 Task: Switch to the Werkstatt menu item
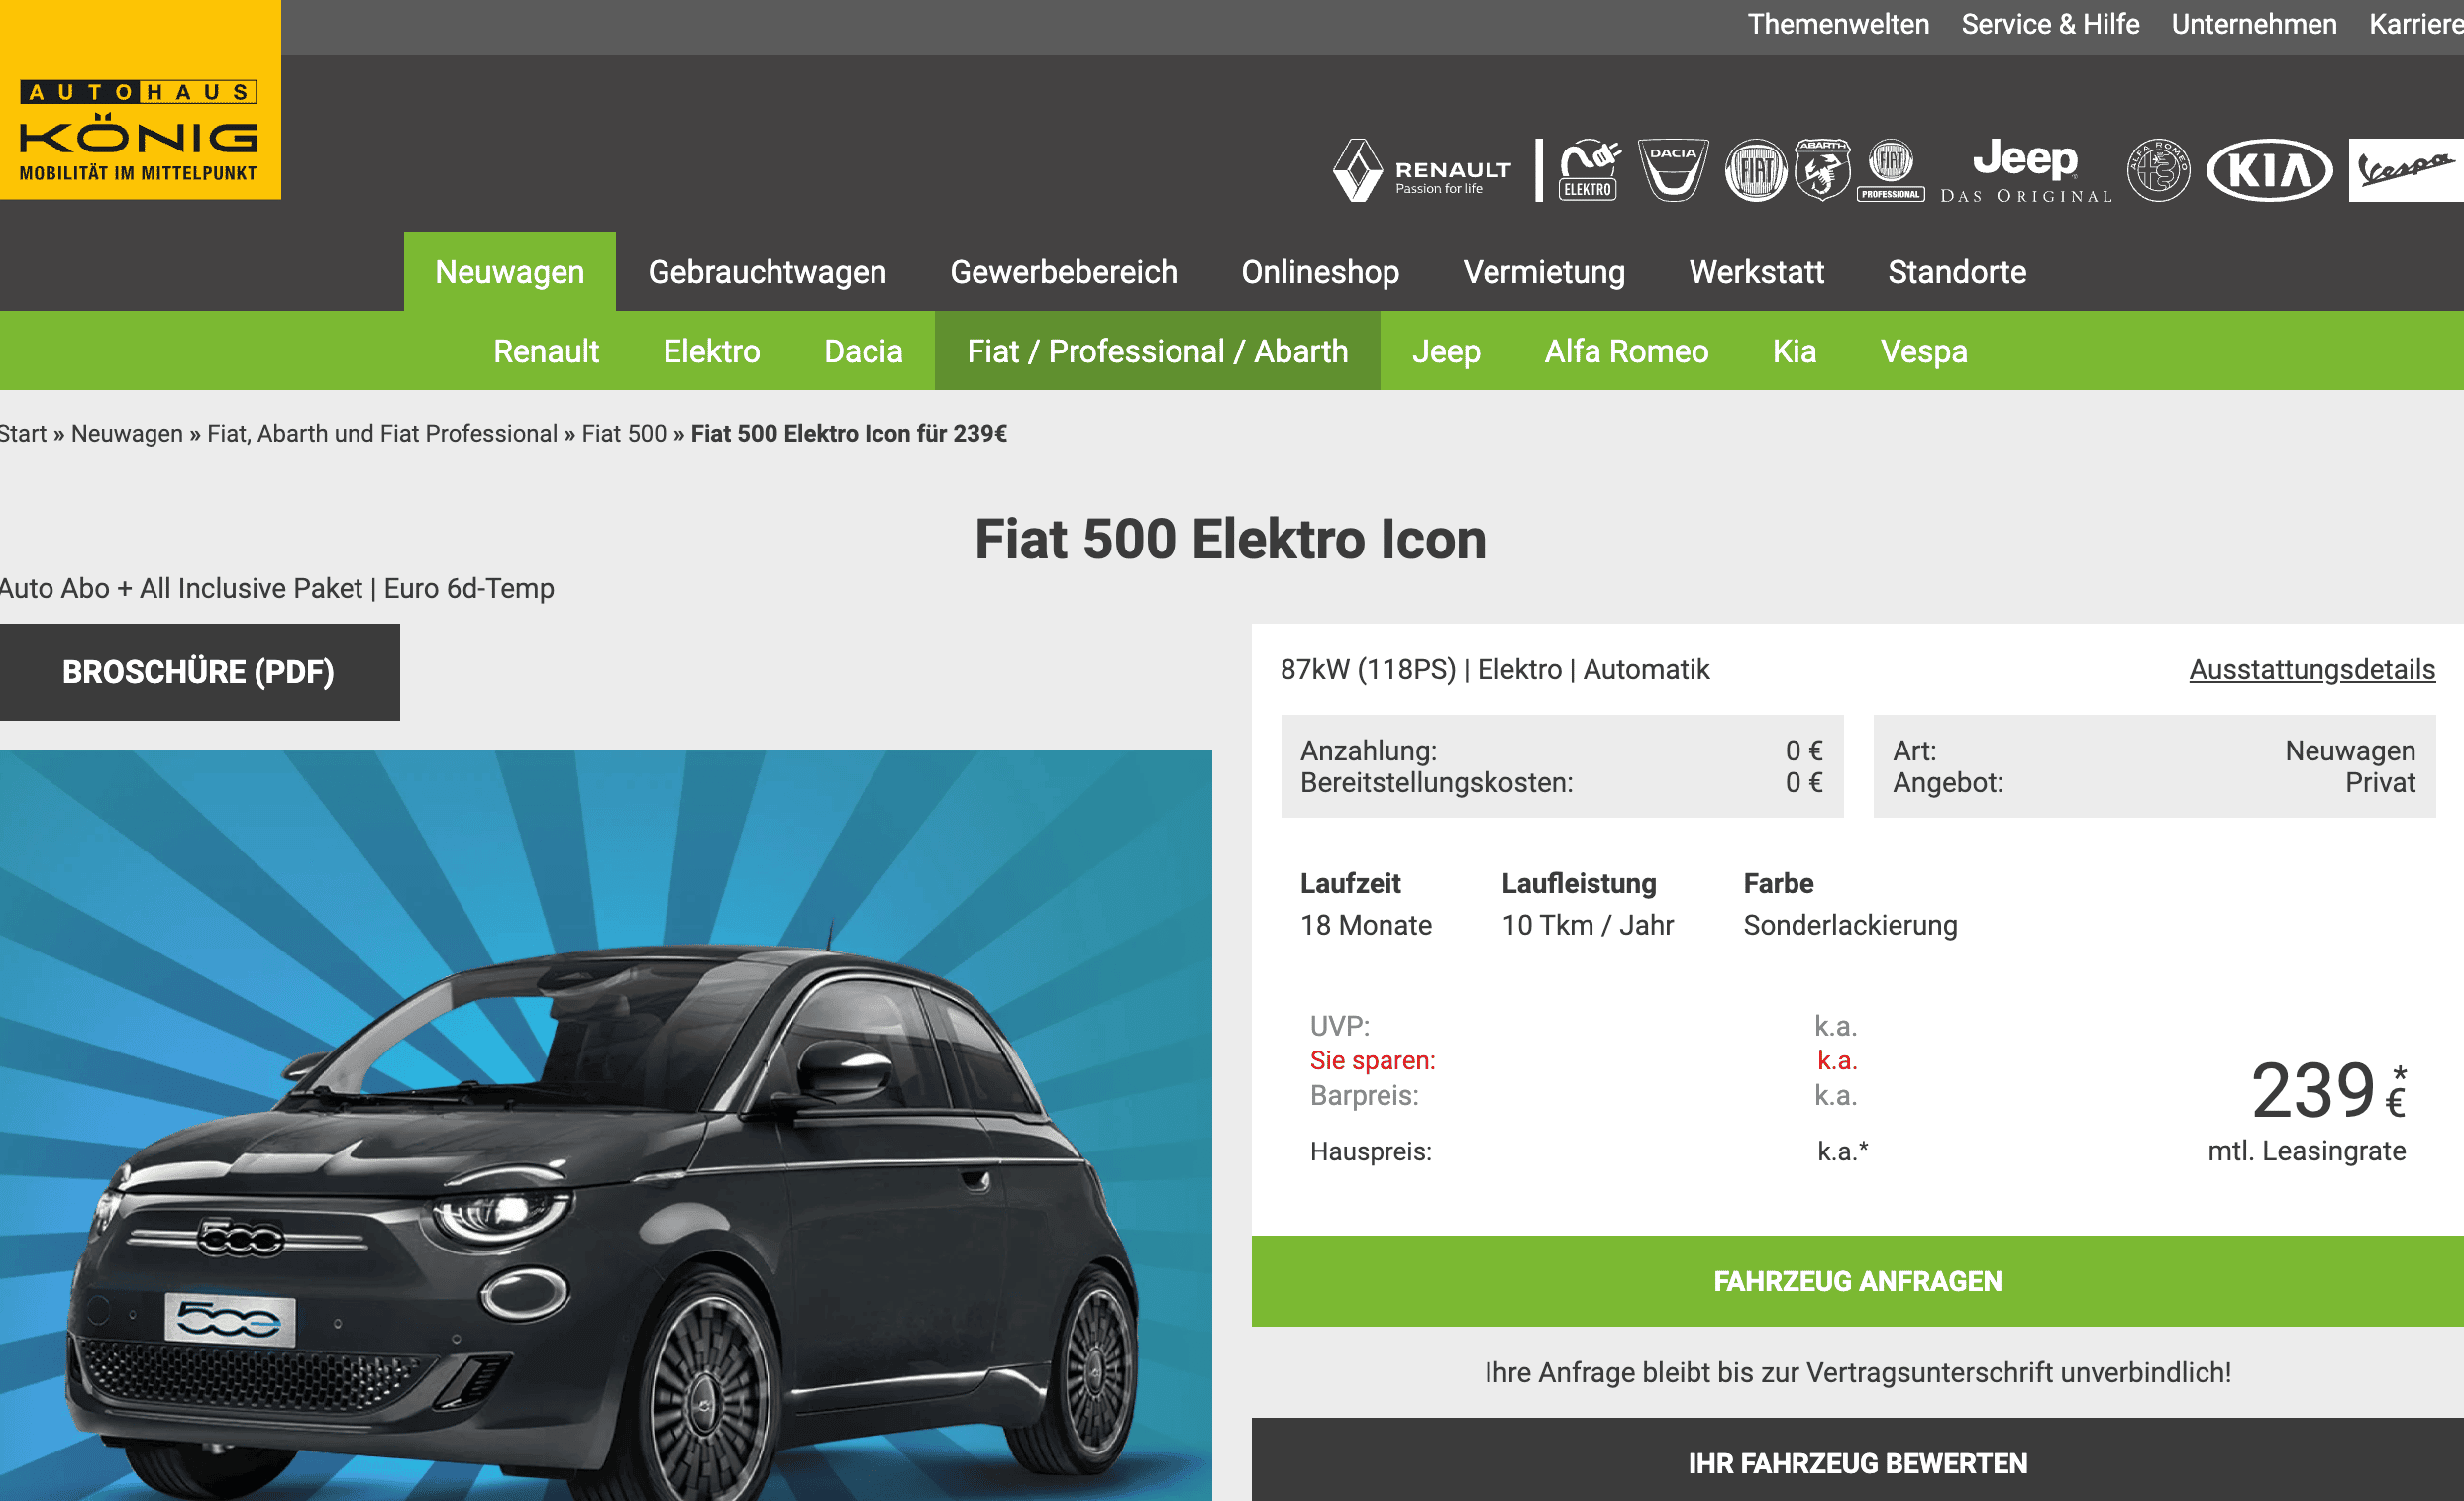coord(1756,272)
